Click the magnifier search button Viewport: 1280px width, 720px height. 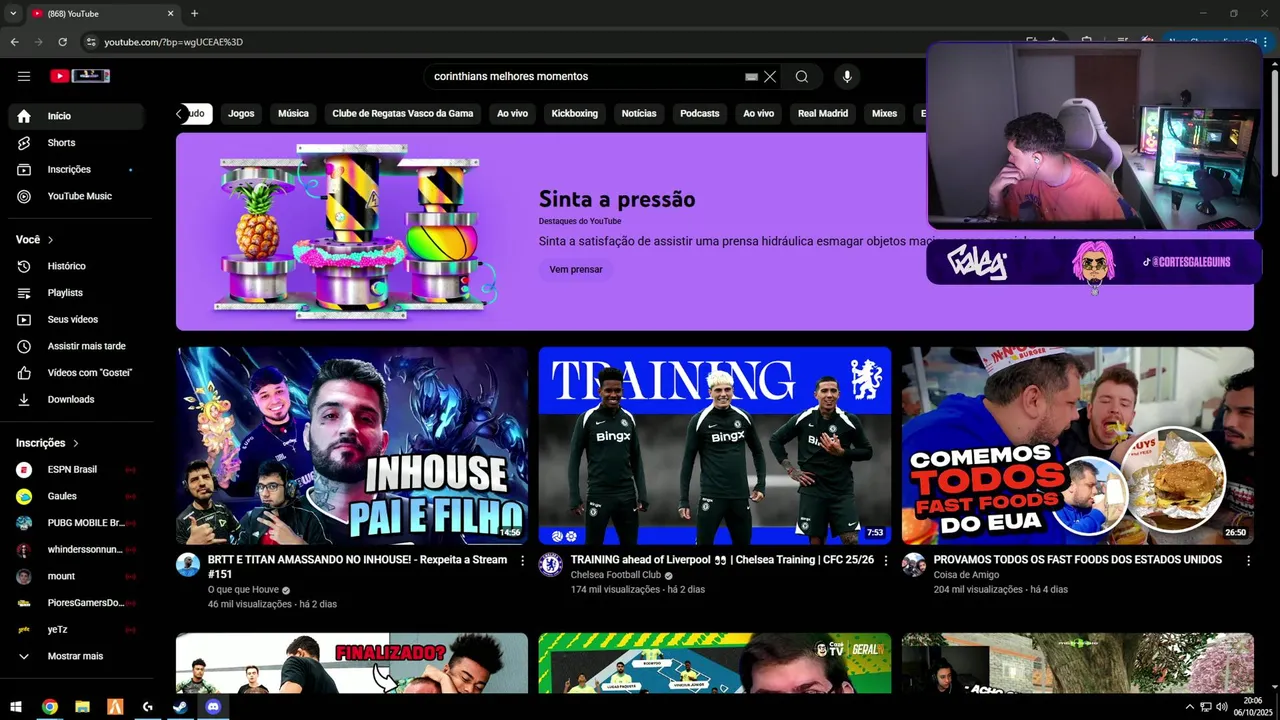(802, 77)
